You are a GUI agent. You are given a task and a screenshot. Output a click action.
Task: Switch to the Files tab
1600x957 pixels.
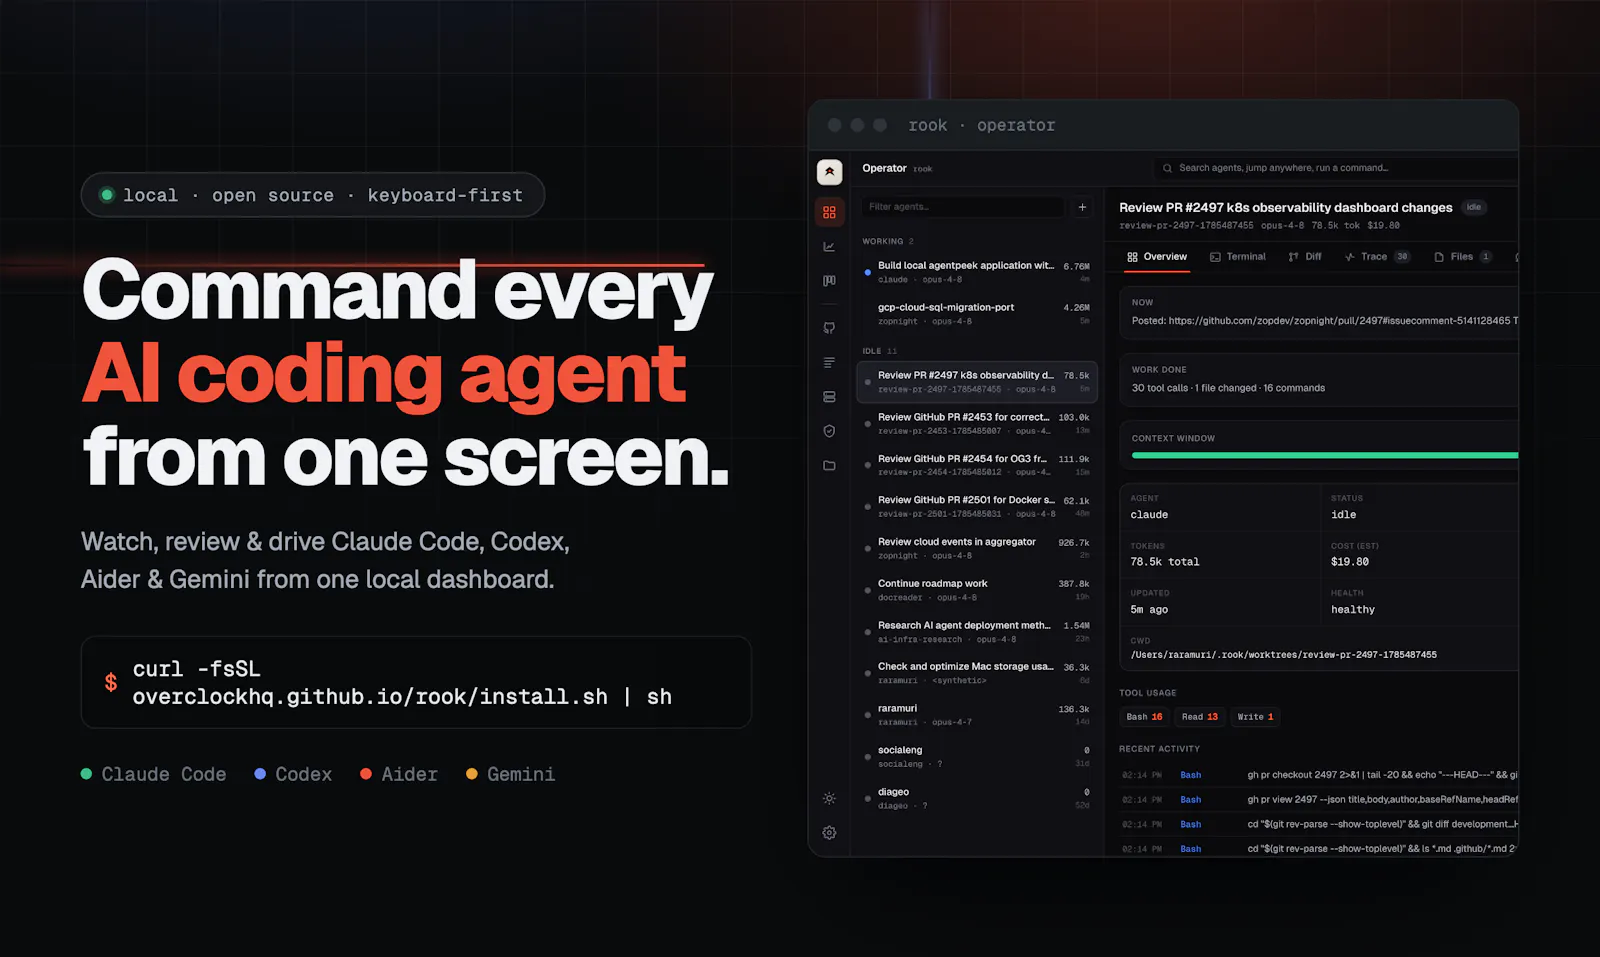point(1462,257)
